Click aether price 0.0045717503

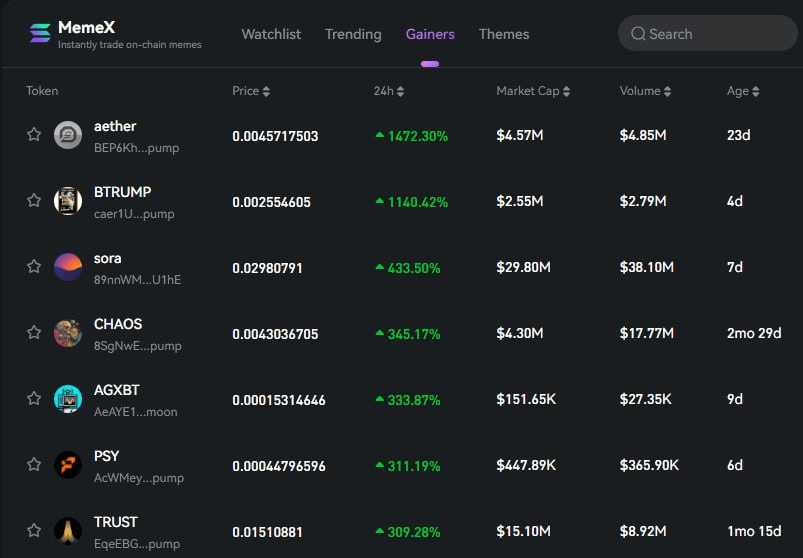point(276,136)
